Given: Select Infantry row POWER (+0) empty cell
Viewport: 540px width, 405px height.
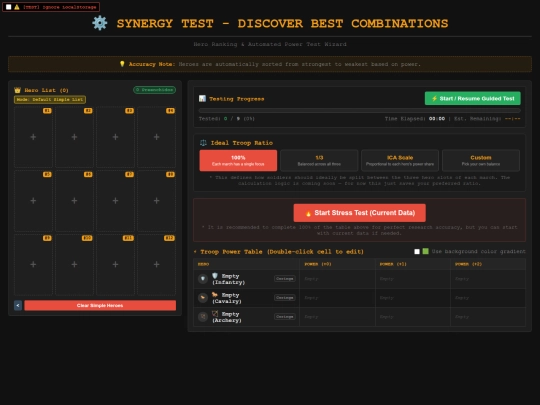Looking at the screenshot, I should click(x=338, y=279).
